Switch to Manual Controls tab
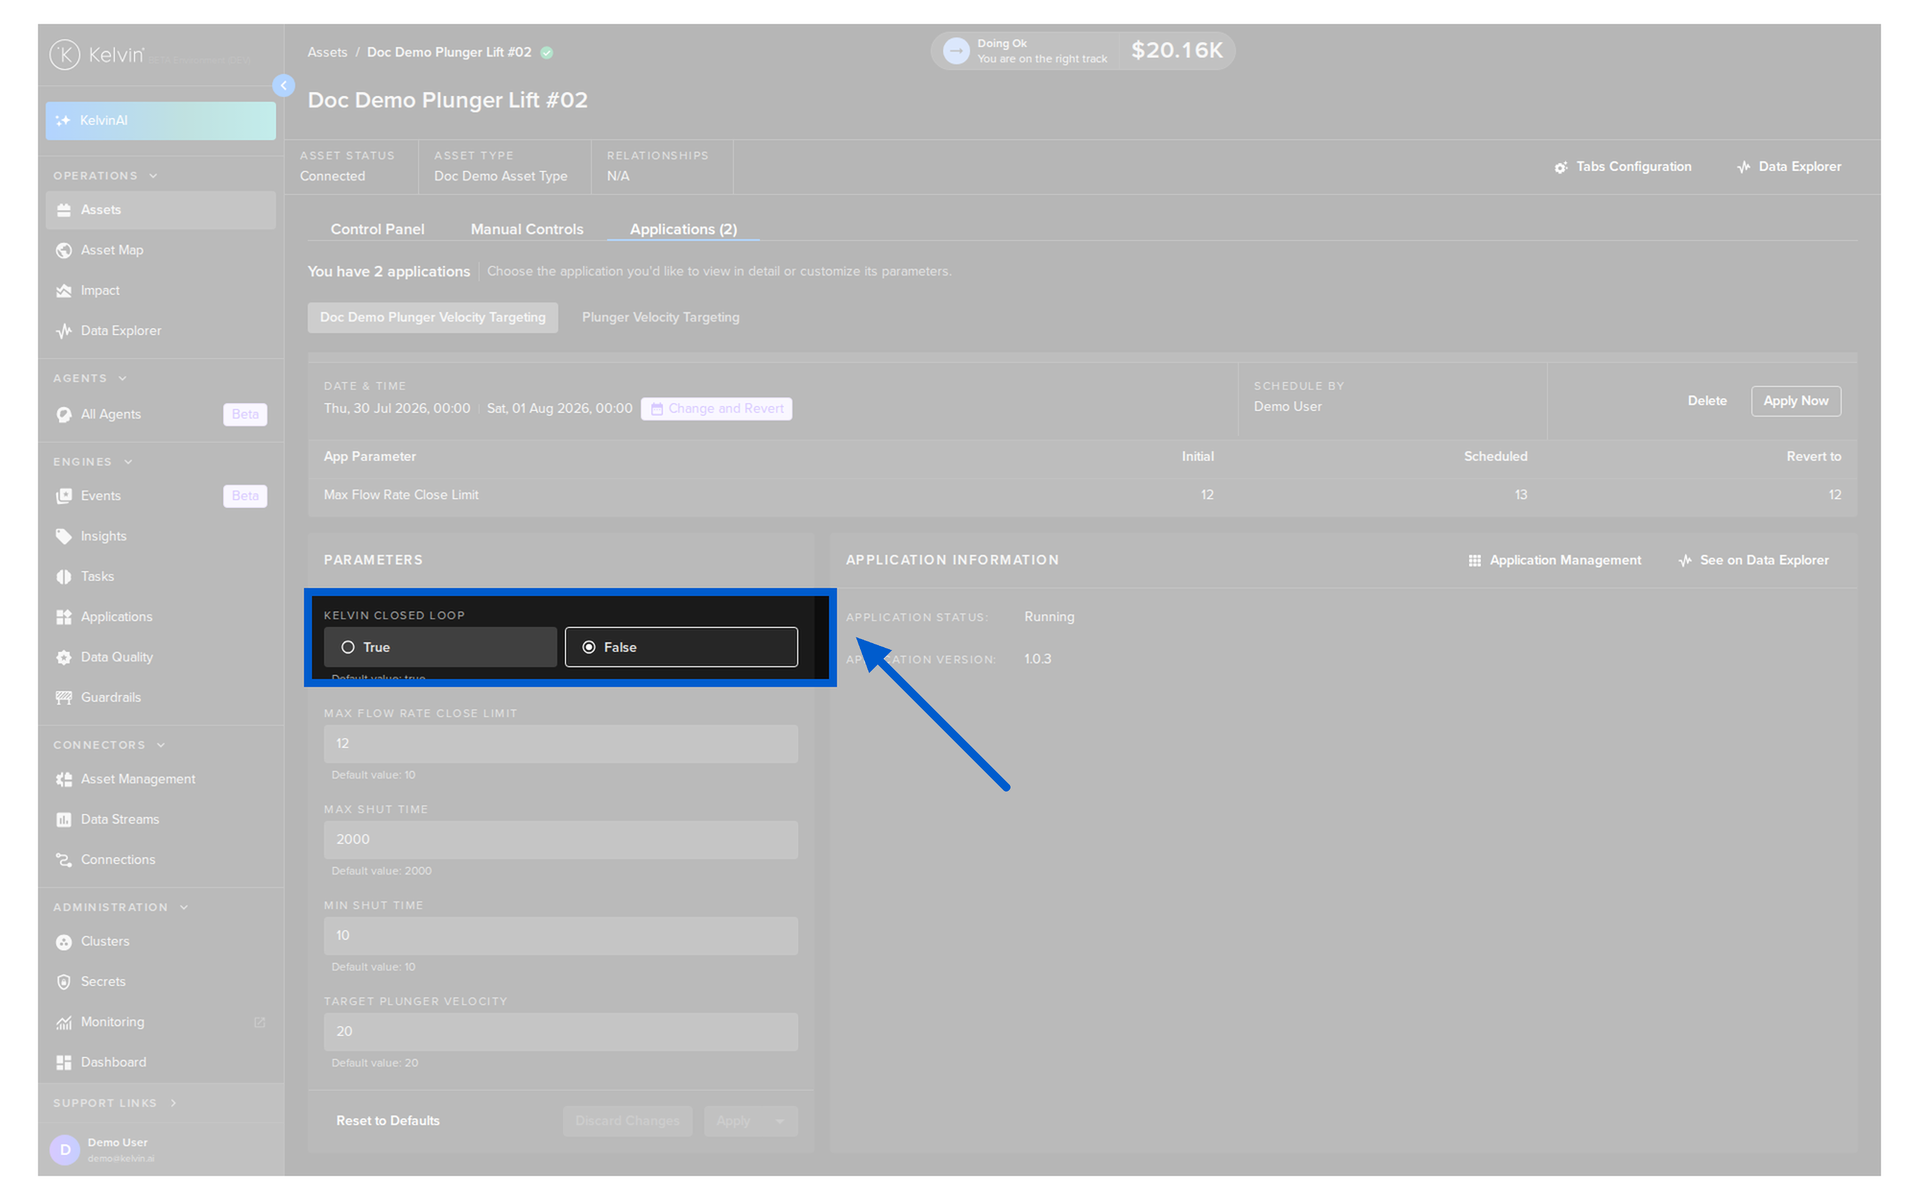Screen dimensions: 1920x1200 click(x=527, y=229)
